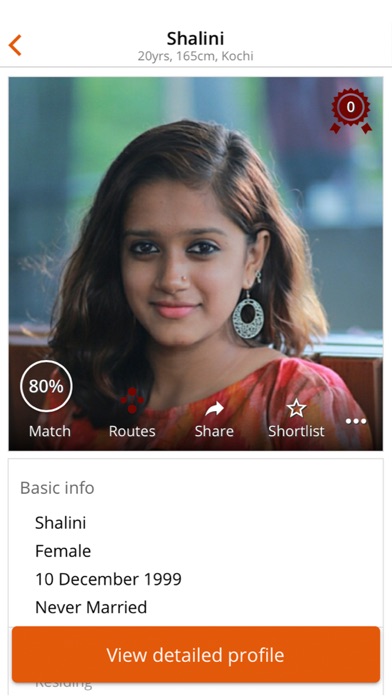Image resolution: width=392 pixels, height=696 pixels.
Task: Tap the red ribbon badge showing 0
Action: click(x=351, y=111)
